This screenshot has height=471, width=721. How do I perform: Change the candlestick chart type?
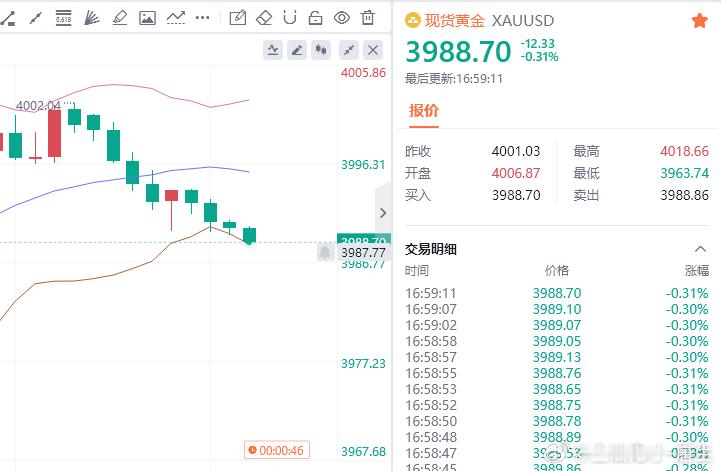pos(321,50)
